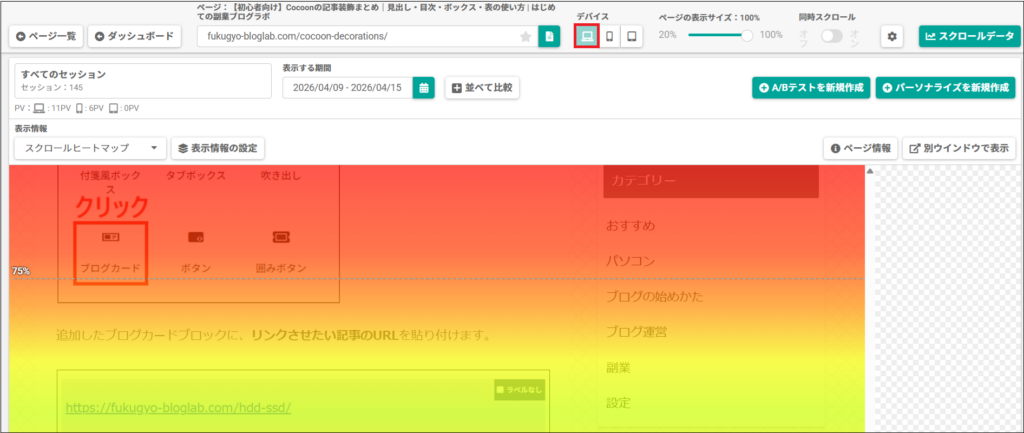Open the ブログの始めかた category link
1024x433 pixels.
(x=654, y=297)
